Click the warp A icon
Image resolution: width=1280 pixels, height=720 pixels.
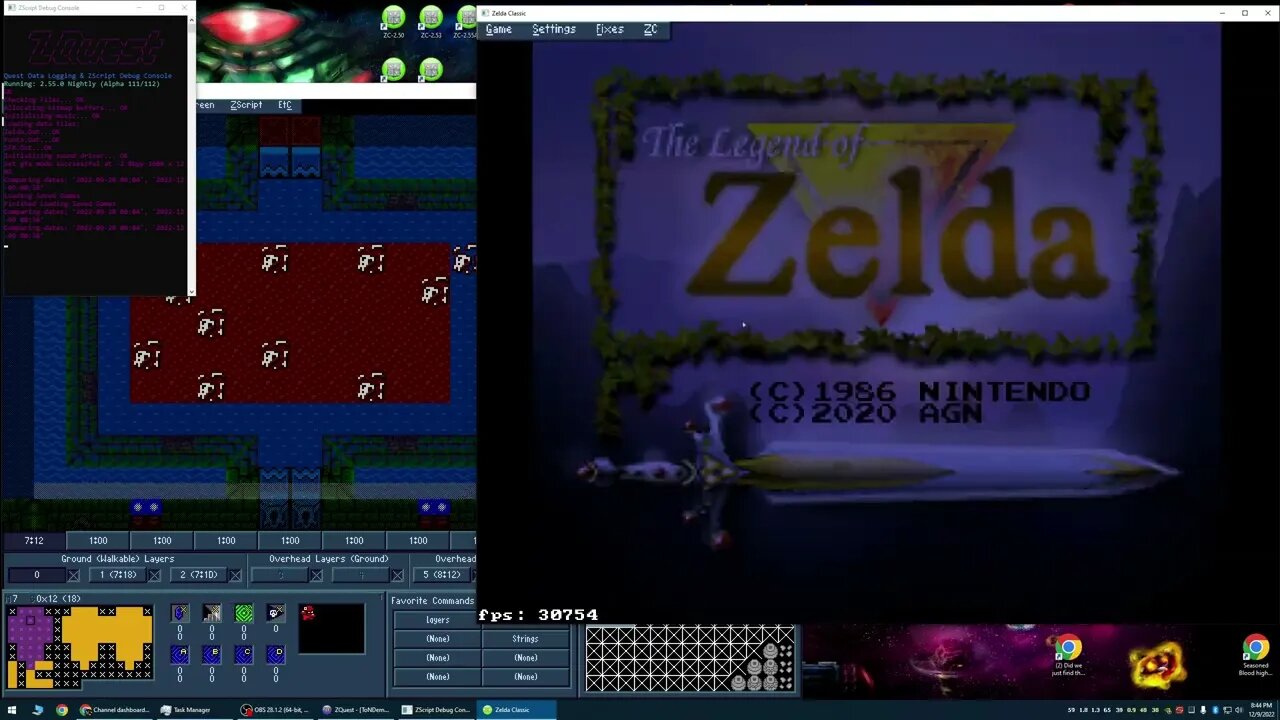(x=180, y=654)
